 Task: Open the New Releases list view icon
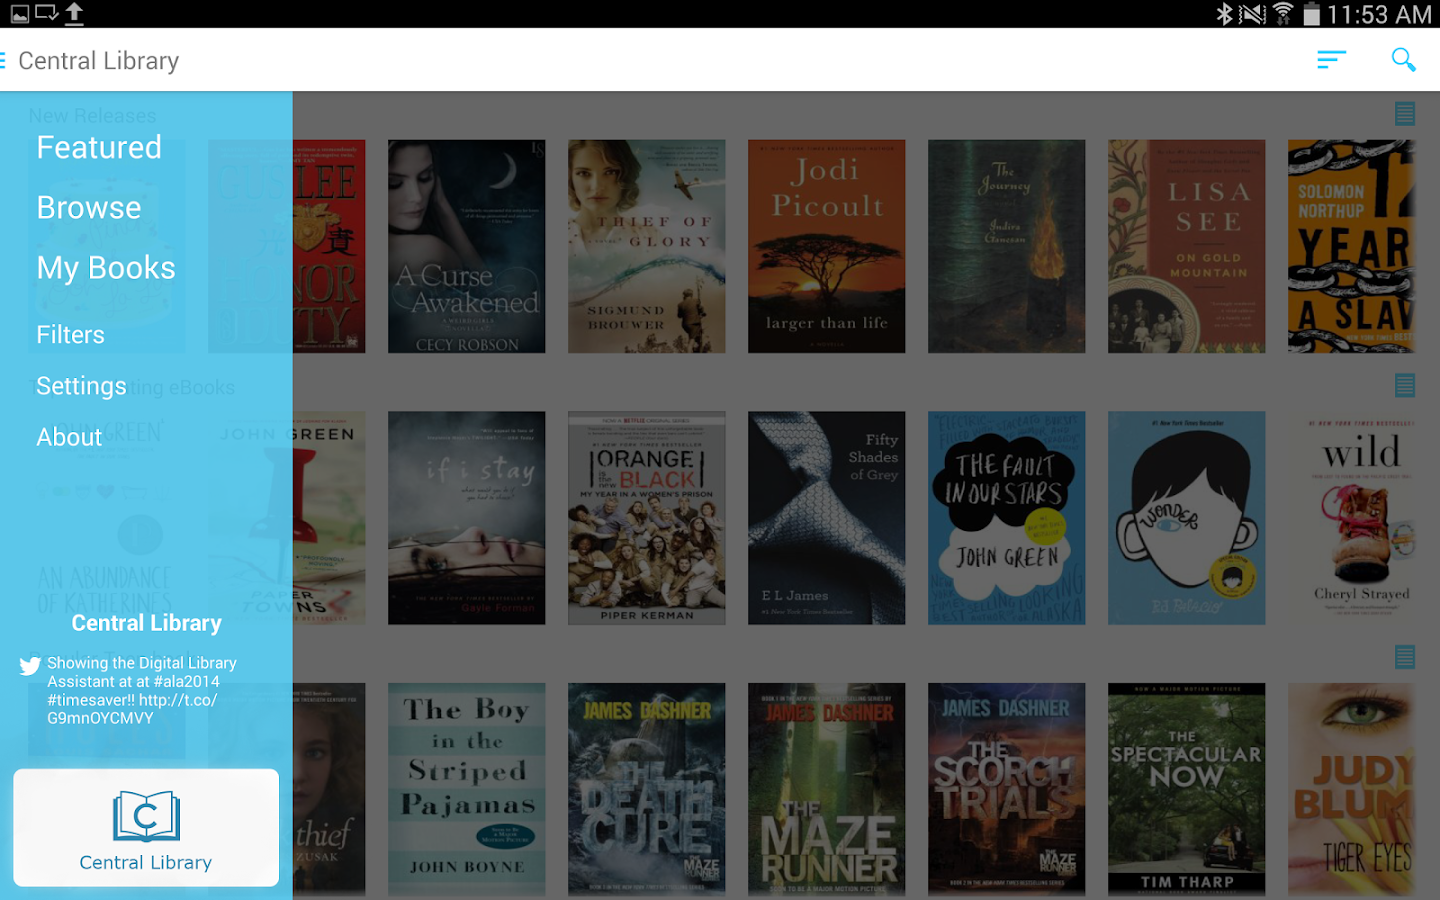click(1405, 113)
